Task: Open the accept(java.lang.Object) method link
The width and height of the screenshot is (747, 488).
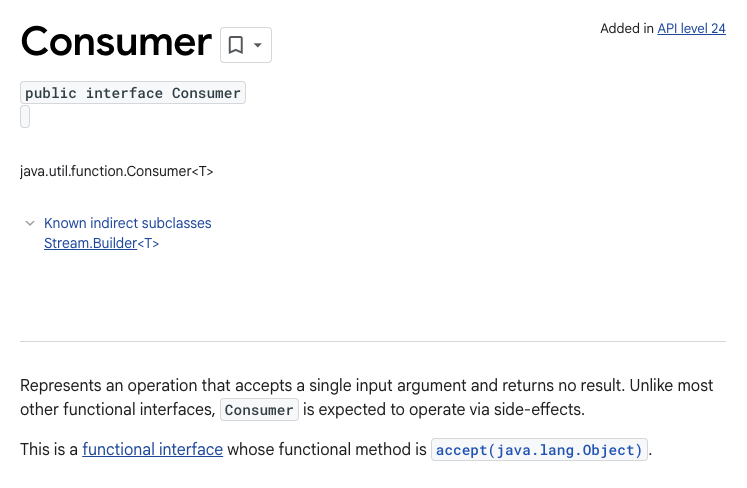Action: click(539, 450)
